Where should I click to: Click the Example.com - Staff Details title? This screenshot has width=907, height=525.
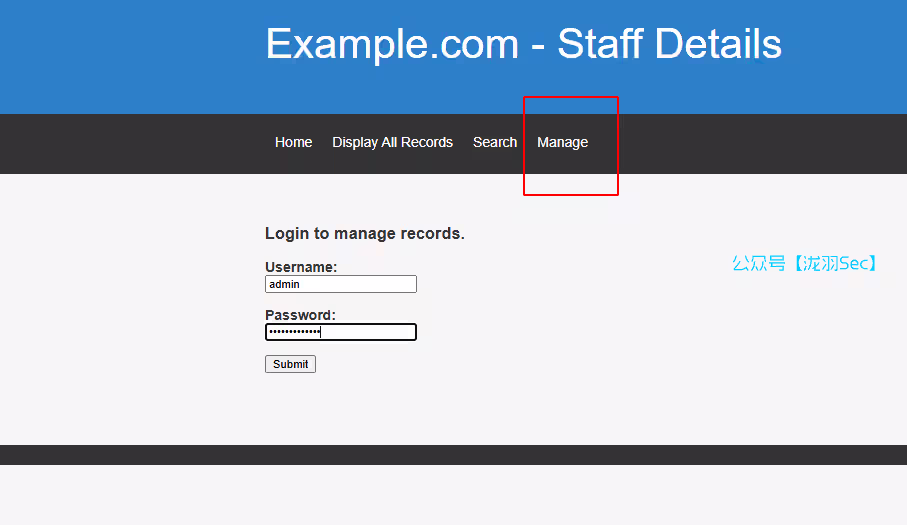[x=523, y=44]
